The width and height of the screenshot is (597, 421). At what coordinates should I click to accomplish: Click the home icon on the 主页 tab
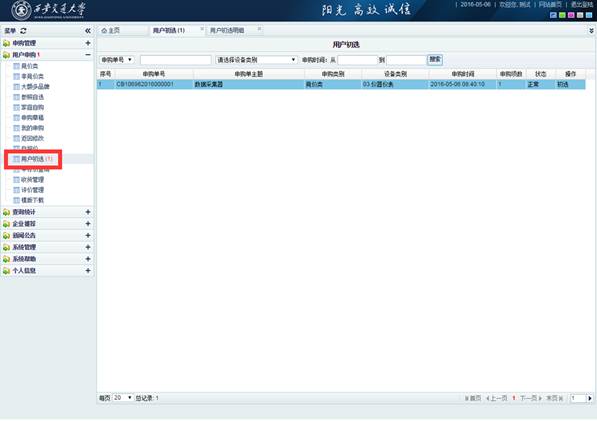104,30
